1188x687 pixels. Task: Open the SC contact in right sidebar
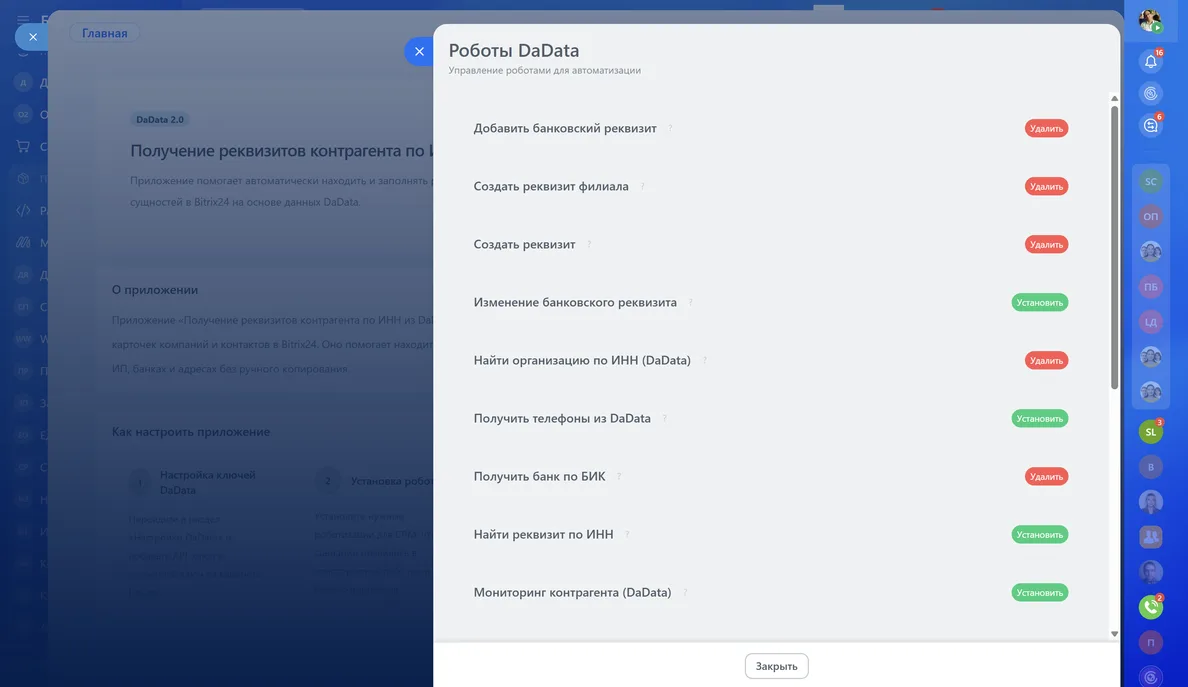(1151, 182)
